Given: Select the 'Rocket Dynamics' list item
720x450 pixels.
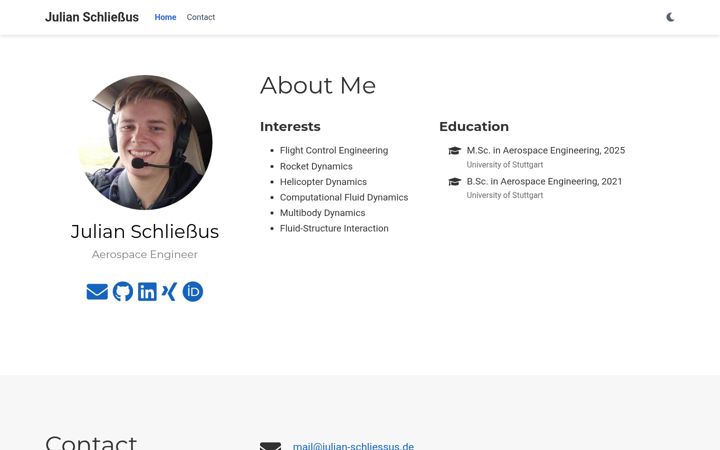Looking at the screenshot, I should tap(316, 166).
